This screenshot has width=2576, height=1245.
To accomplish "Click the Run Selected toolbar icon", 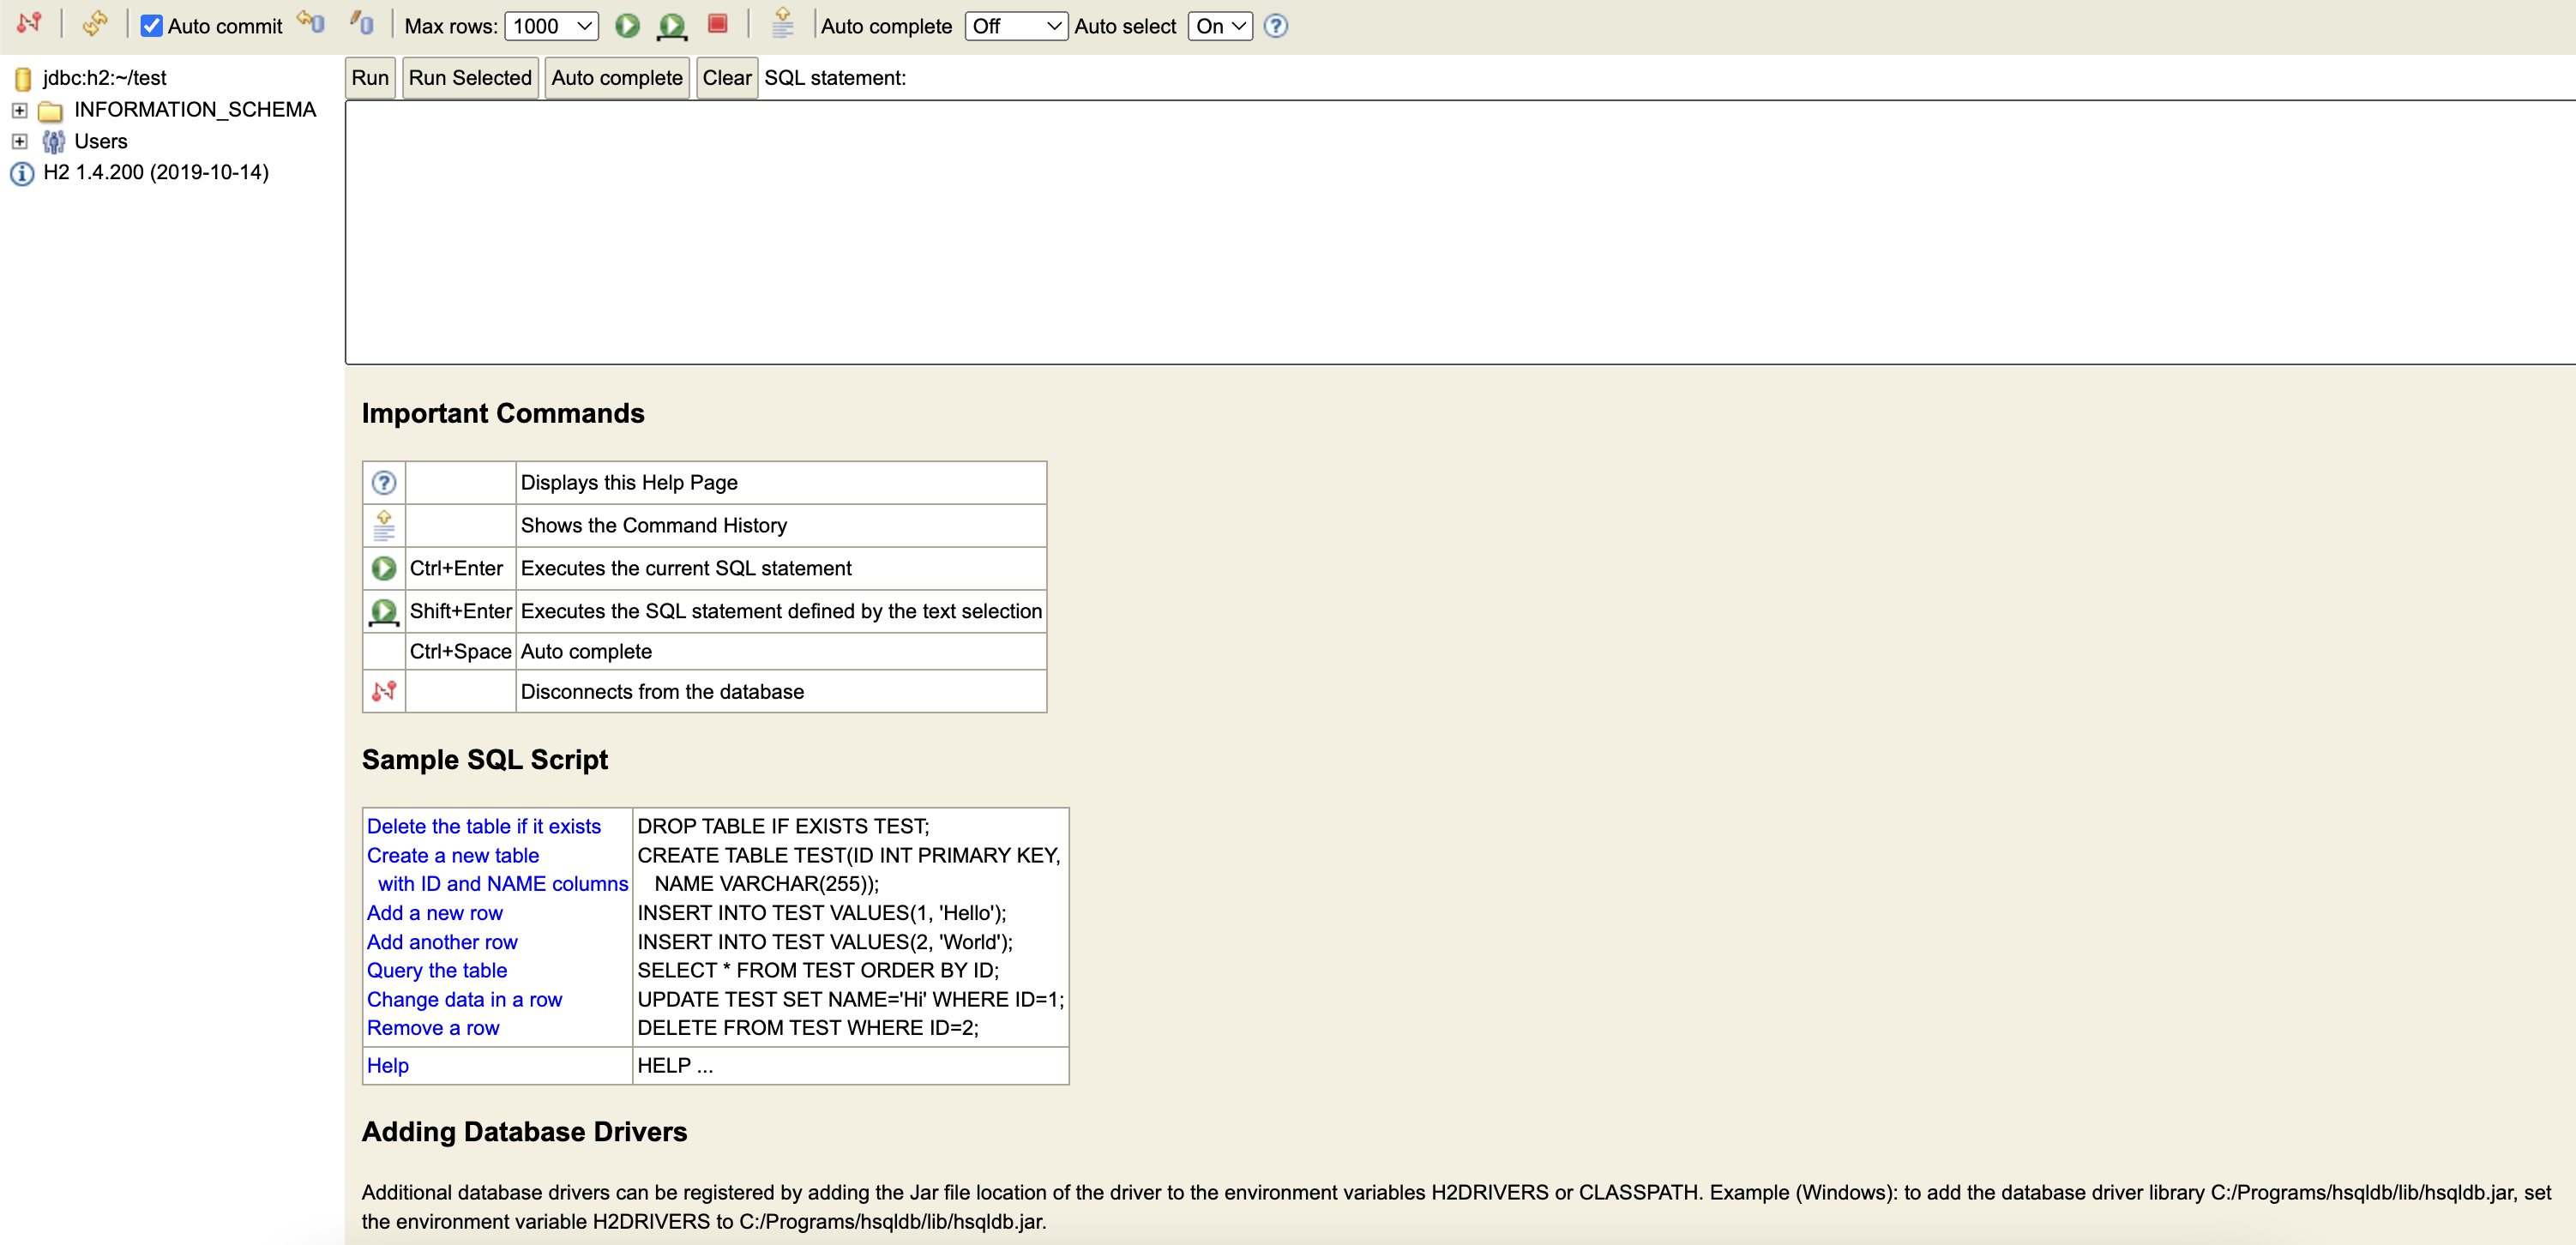I will 672,26.
